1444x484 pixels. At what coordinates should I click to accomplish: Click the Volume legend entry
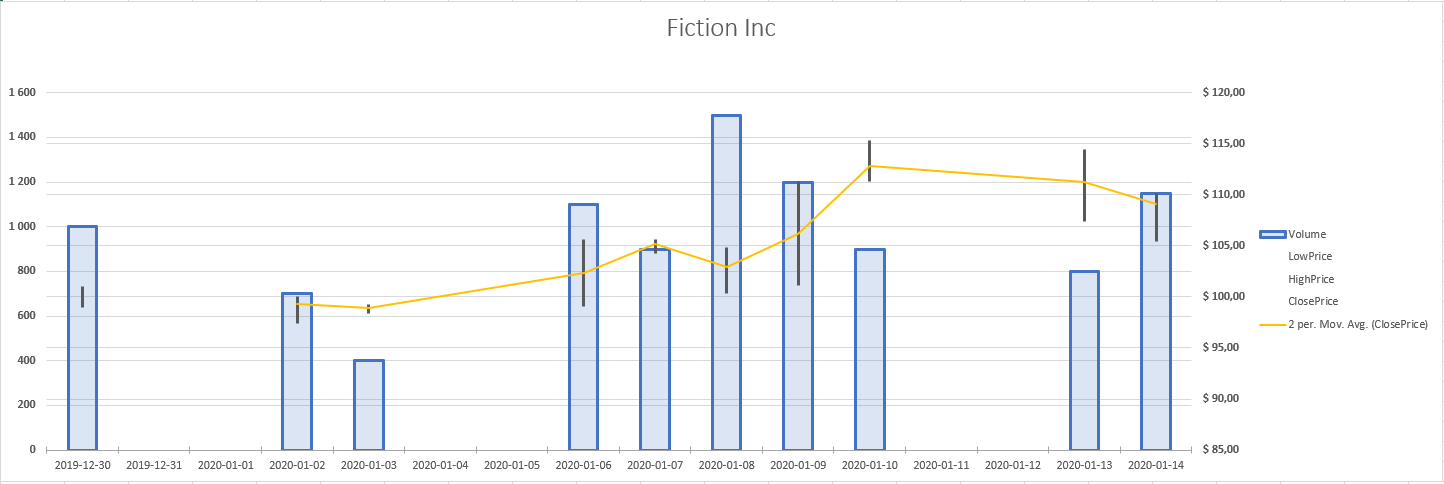click(1307, 234)
